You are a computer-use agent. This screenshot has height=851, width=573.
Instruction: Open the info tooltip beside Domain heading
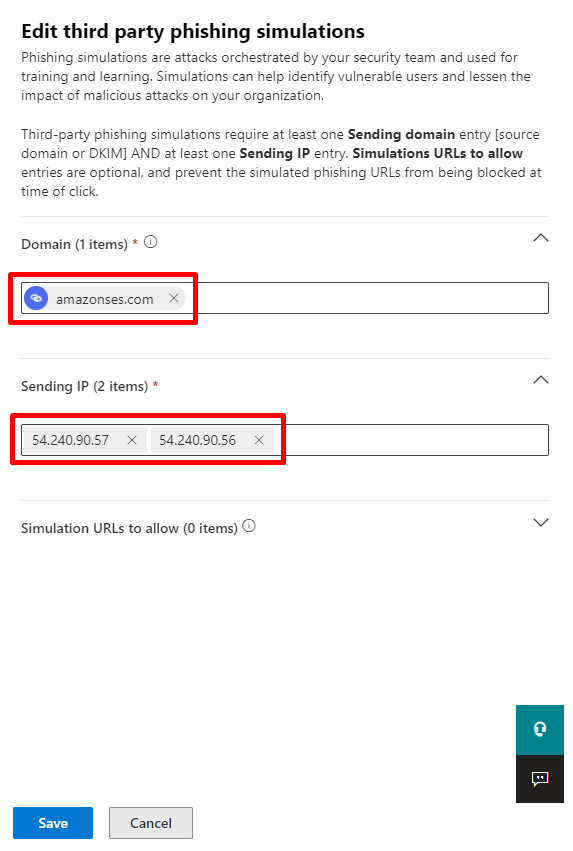(x=151, y=242)
